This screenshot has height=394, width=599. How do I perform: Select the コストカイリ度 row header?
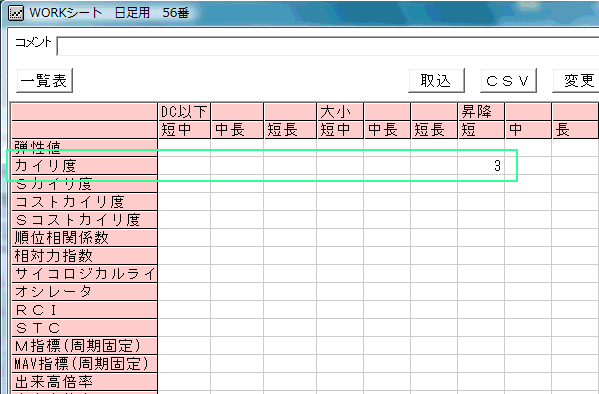coord(84,202)
